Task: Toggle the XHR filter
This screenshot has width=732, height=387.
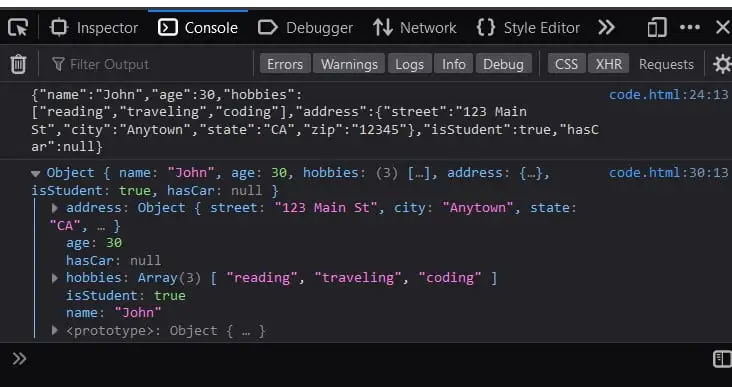Action: [609, 64]
